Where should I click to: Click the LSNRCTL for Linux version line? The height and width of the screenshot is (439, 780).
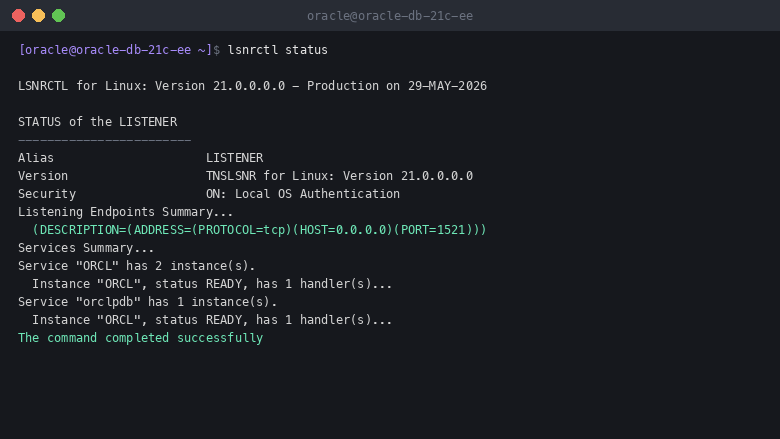[252, 86]
